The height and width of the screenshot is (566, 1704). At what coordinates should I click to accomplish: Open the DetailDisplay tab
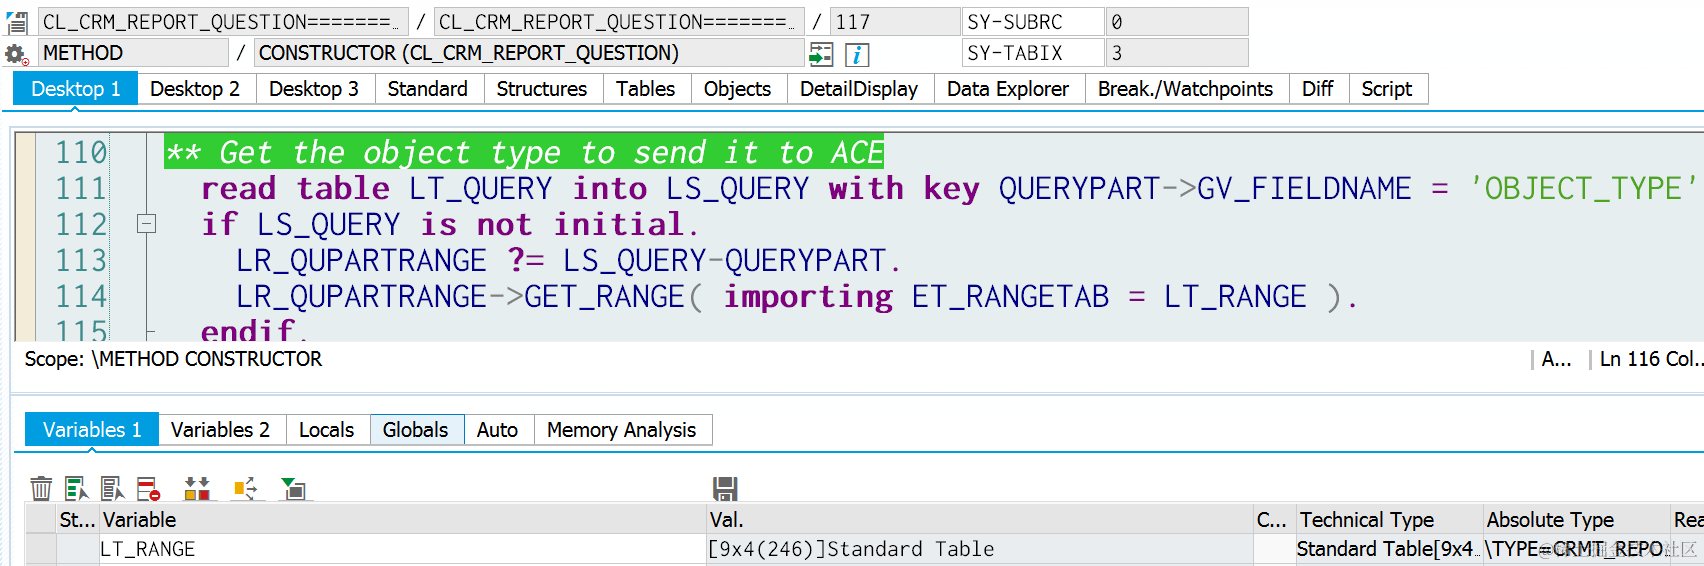coord(859,89)
